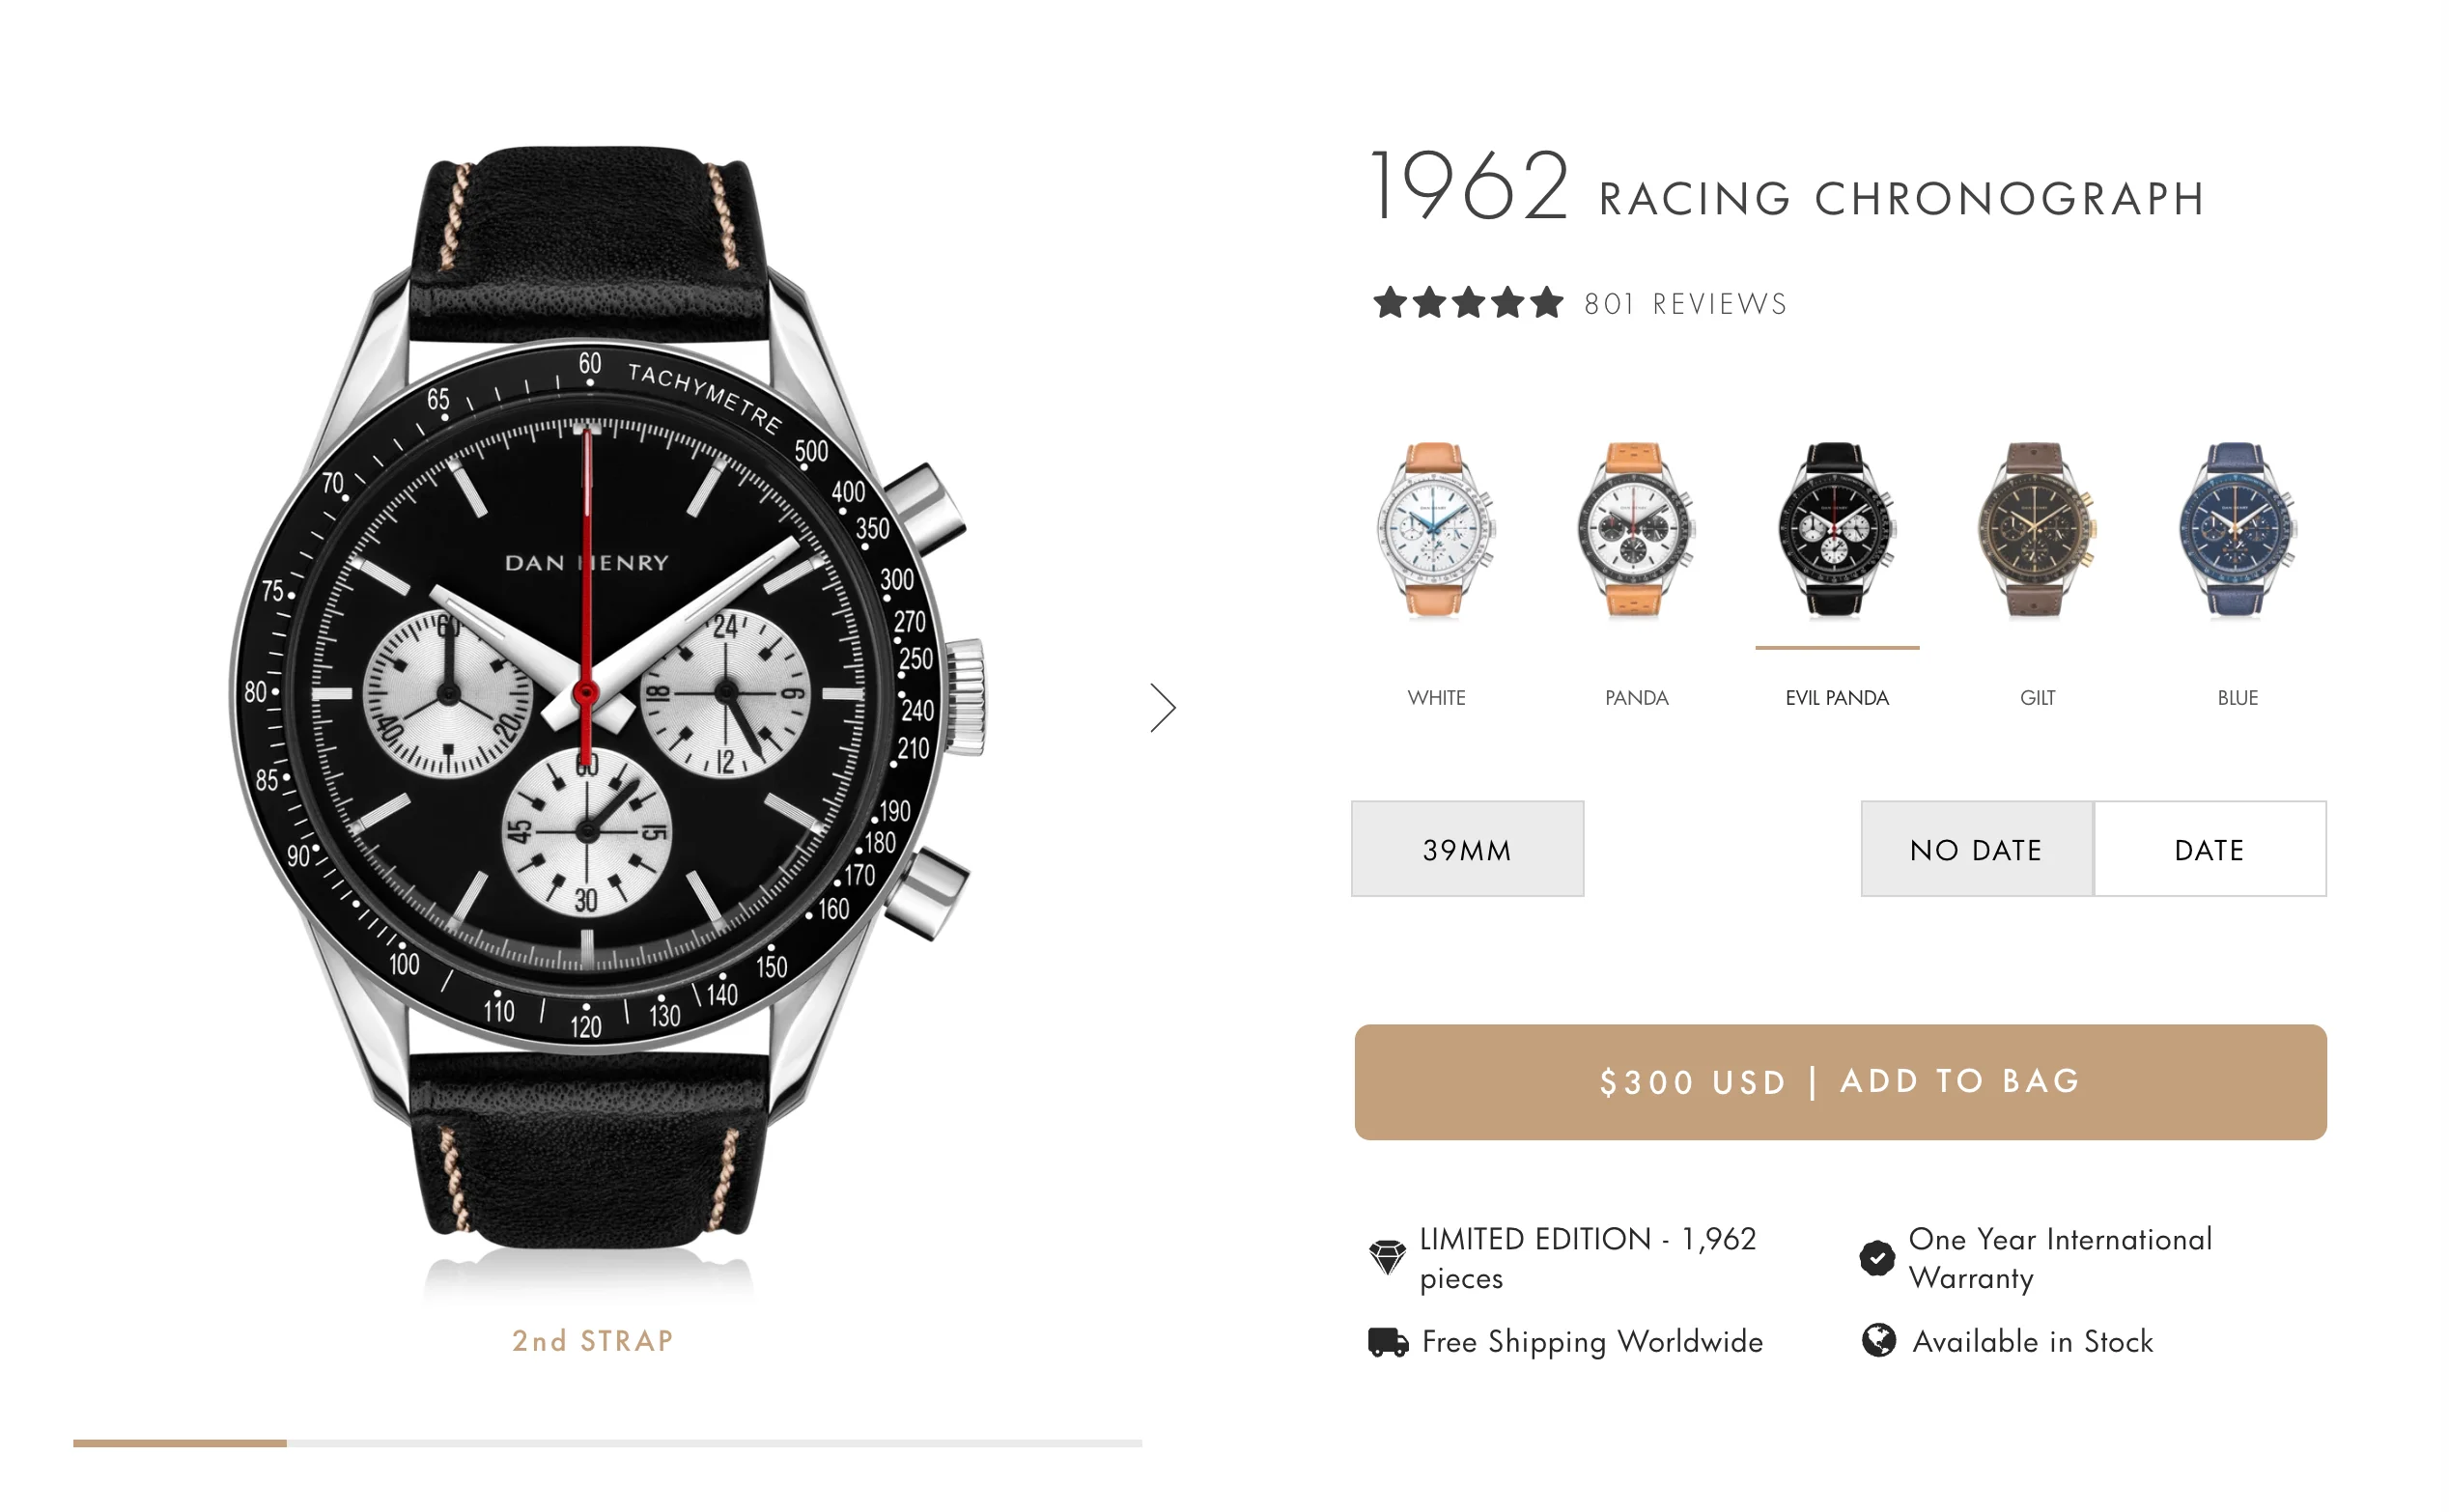Choose the Blue watch variant image
This screenshot has height=1512, width=2449.
point(2237,530)
